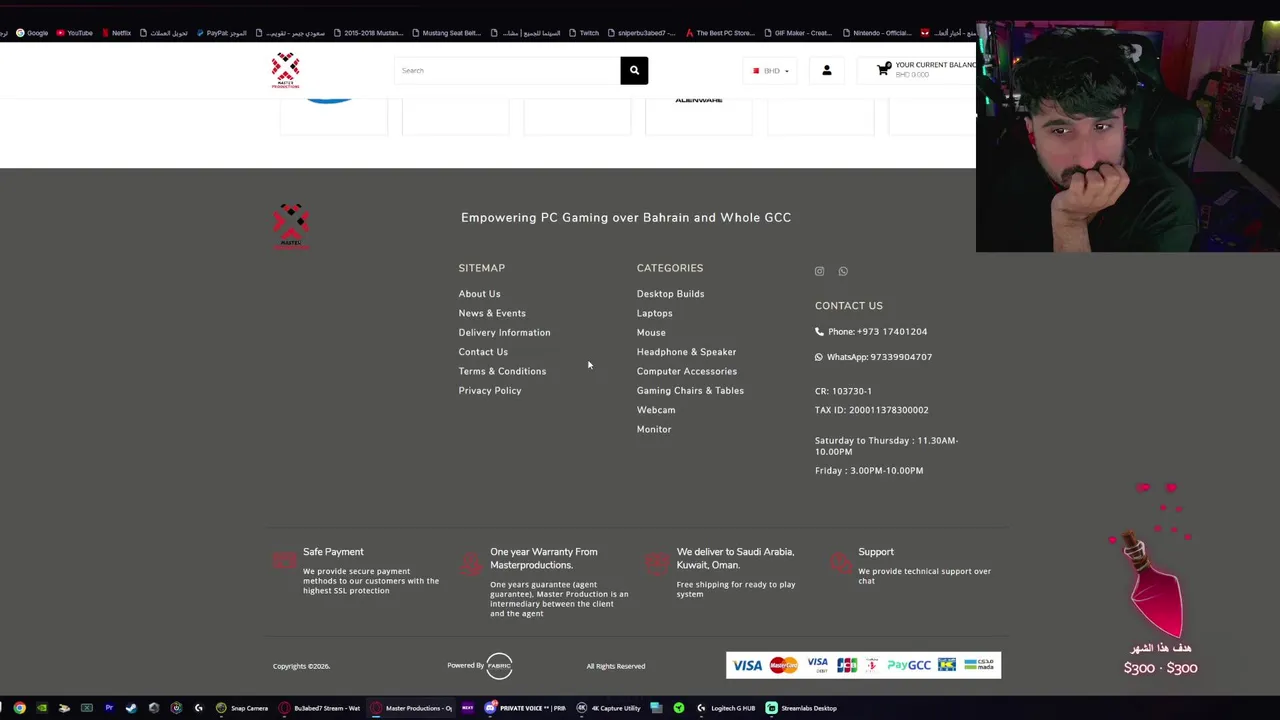Click the Safe Payment heading
This screenshot has width=1280, height=720.
click(x=333, y=552)
